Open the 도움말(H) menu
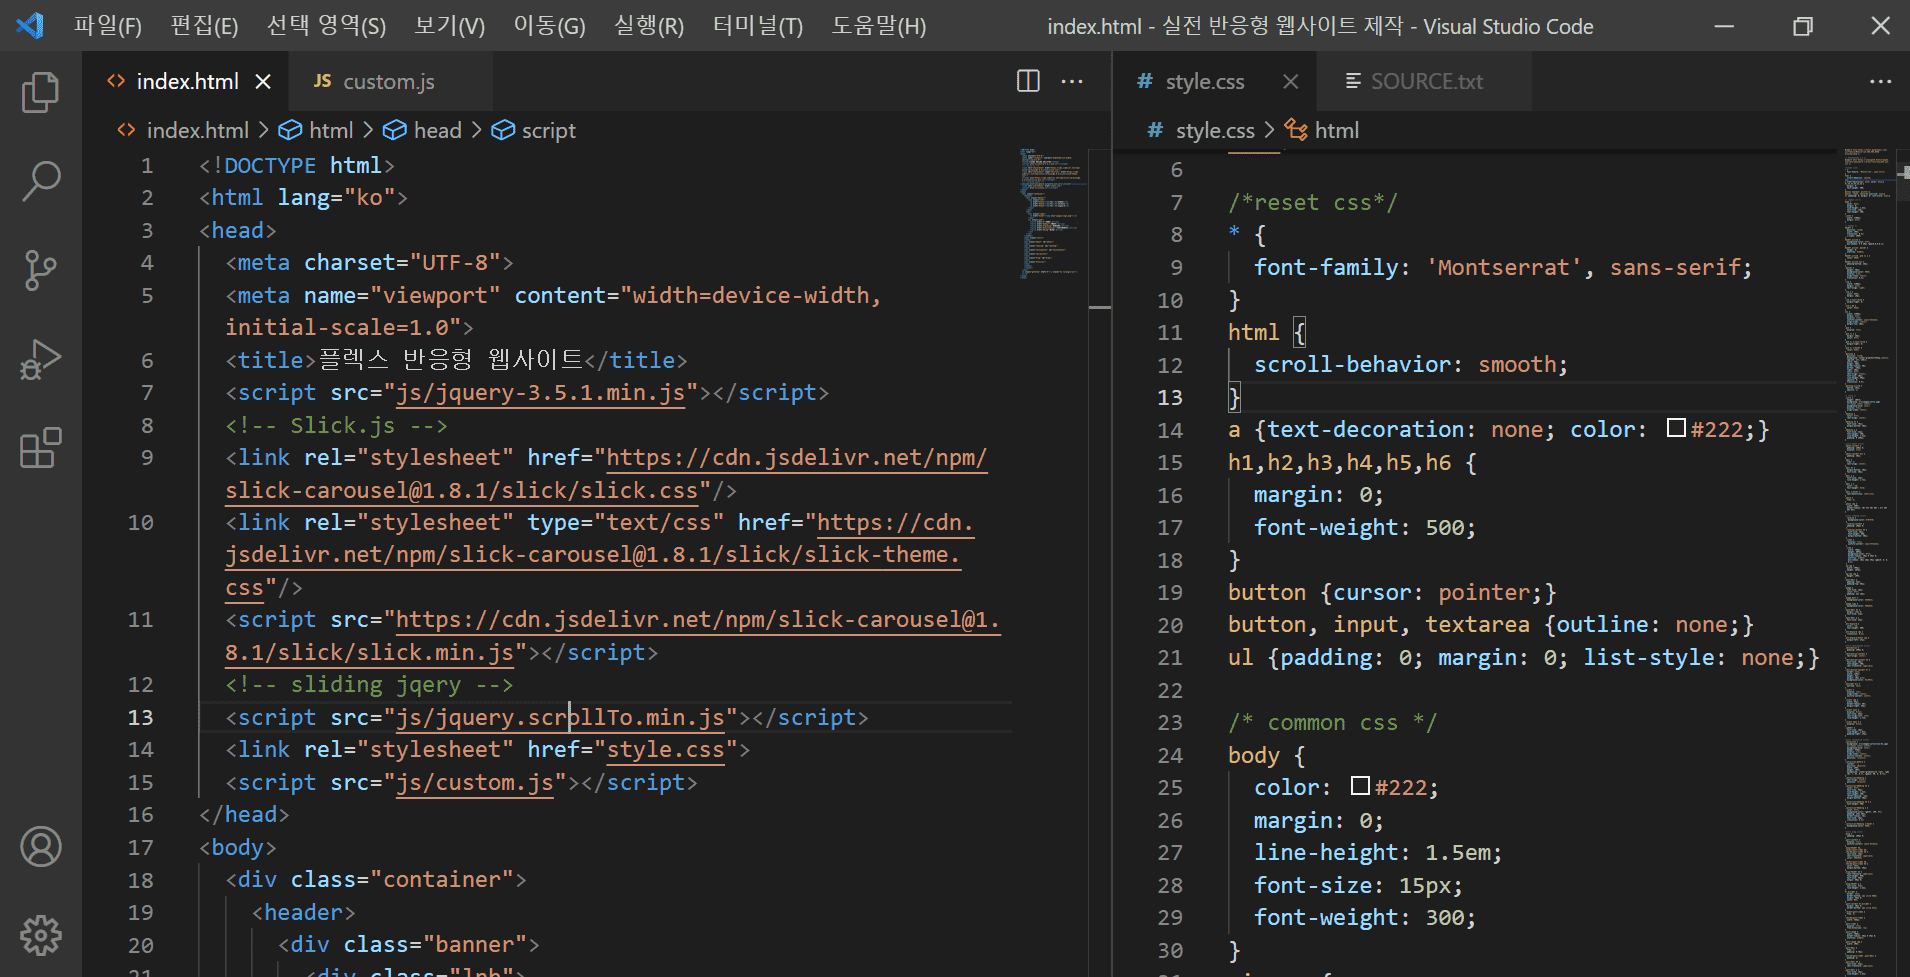1910x977 pixels. [879, 26]
